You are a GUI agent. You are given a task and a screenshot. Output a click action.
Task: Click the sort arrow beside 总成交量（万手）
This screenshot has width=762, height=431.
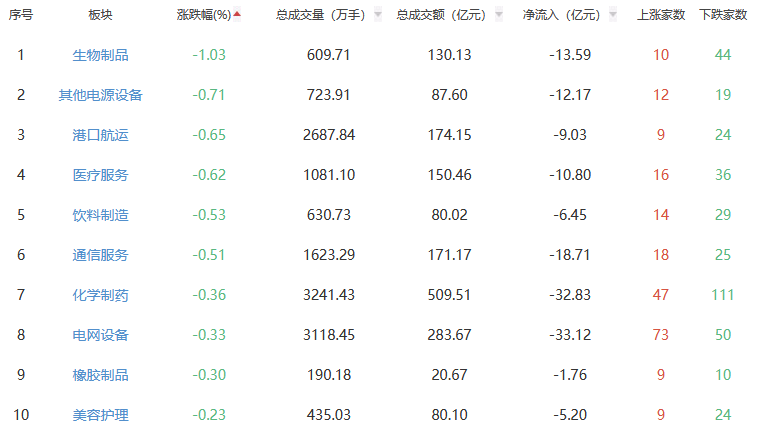377,16
